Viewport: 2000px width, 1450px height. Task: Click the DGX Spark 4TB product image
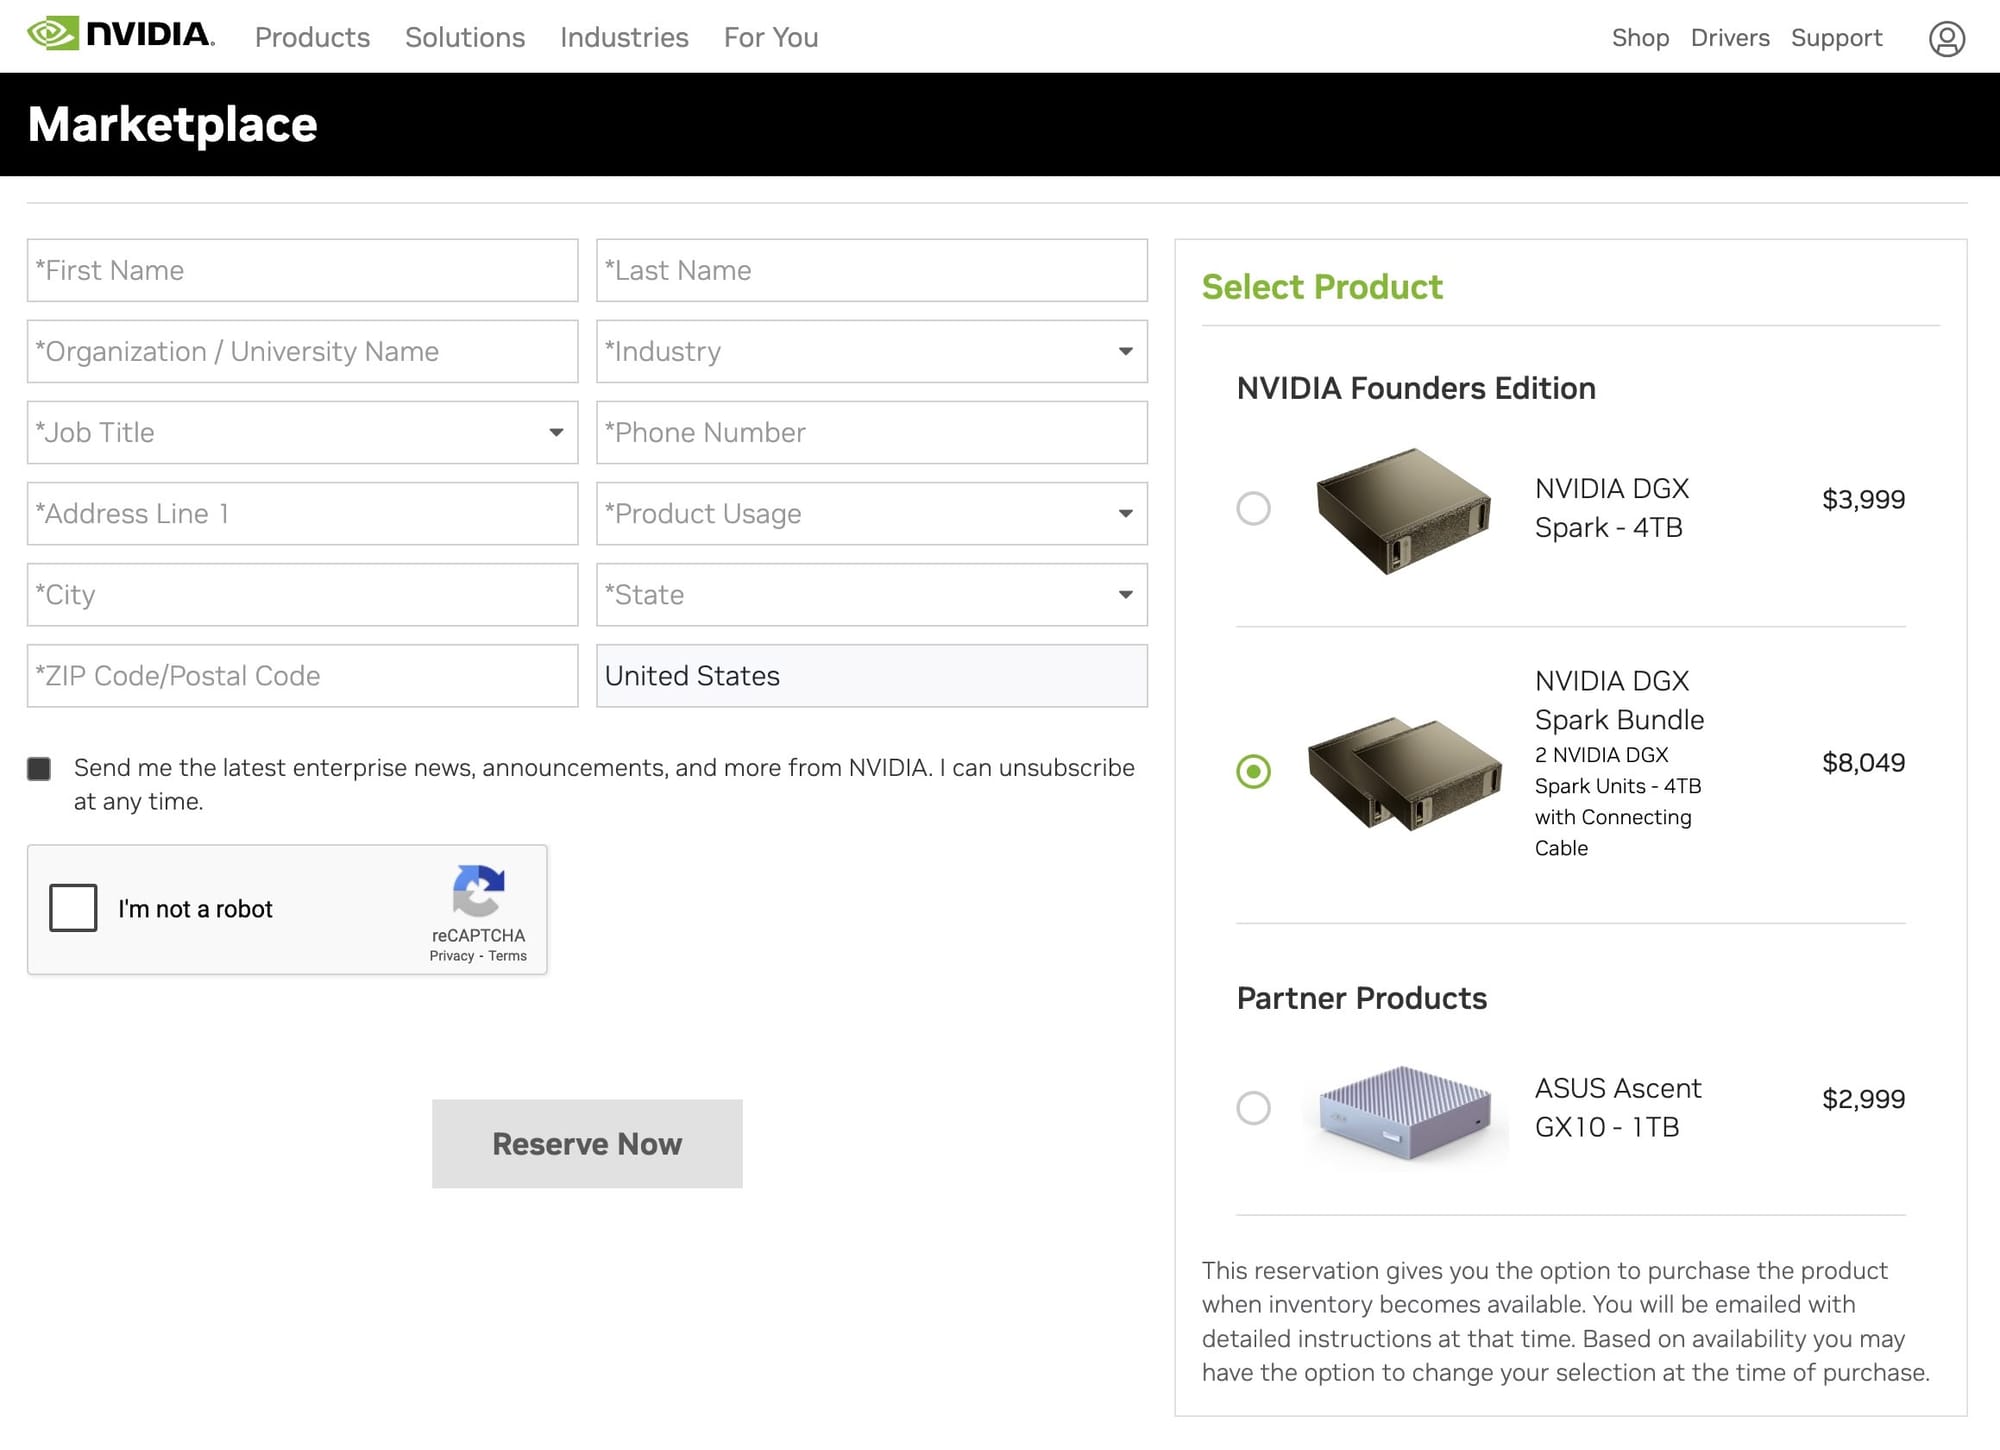[x=1403, y=510]
